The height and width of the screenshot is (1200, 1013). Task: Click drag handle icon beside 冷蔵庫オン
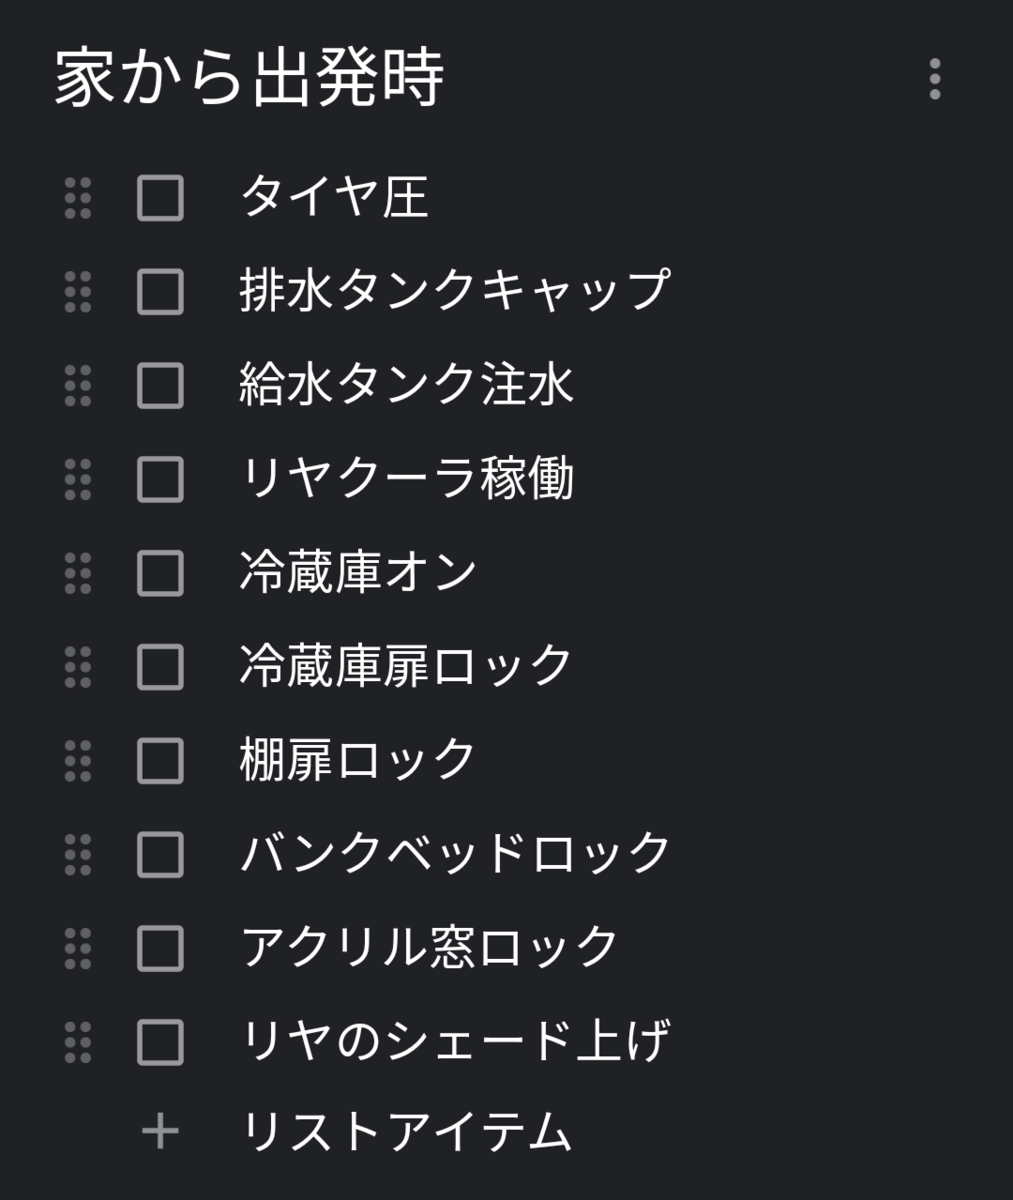[x=78, y=573]
